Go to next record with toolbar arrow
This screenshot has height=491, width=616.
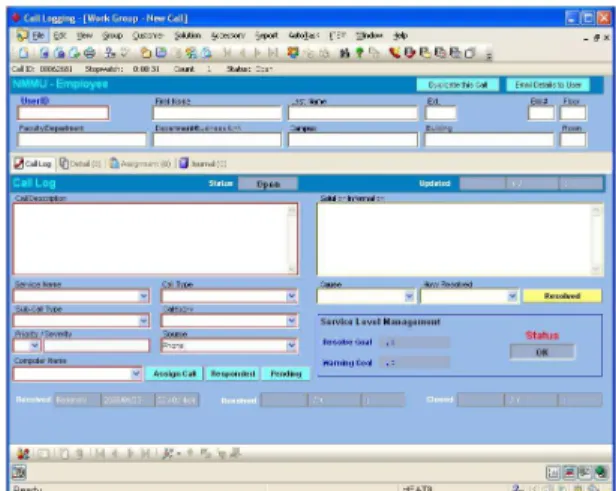pyautogui.click(x=257, y=53)
